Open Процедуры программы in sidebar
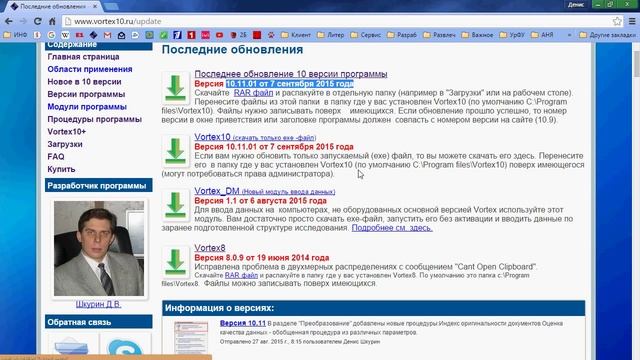The height and width of the screenshot is (360, 640). pyautogui.click(x=95, y=119)
